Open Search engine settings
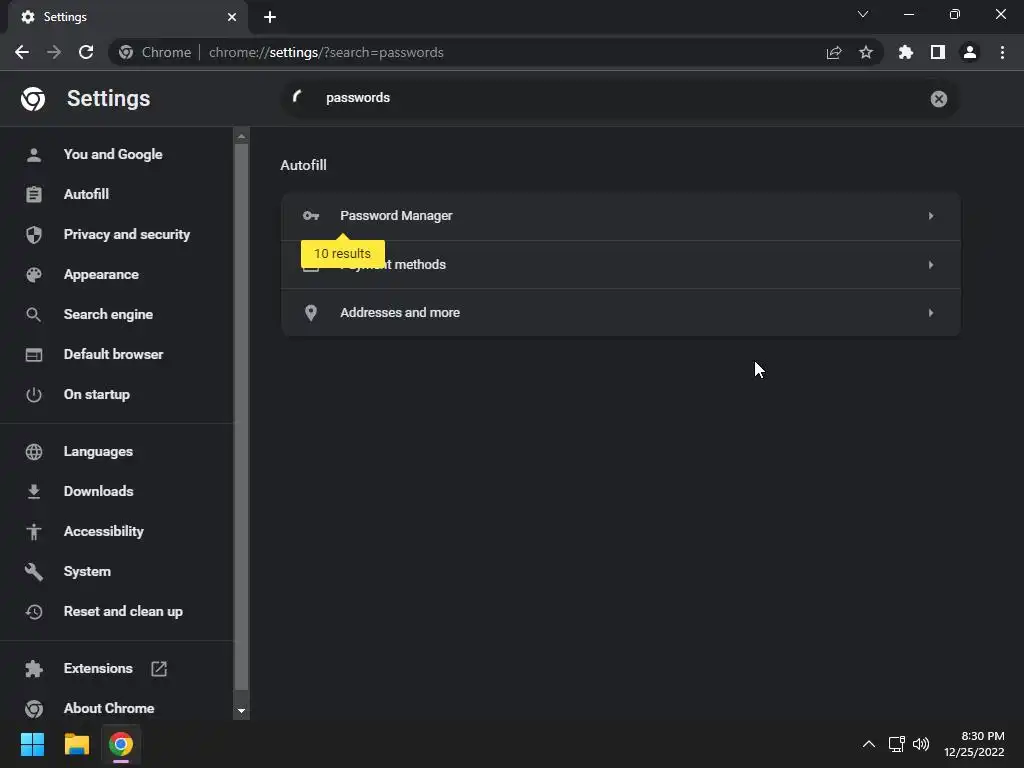1024x768 pixels. pos(108,314)
